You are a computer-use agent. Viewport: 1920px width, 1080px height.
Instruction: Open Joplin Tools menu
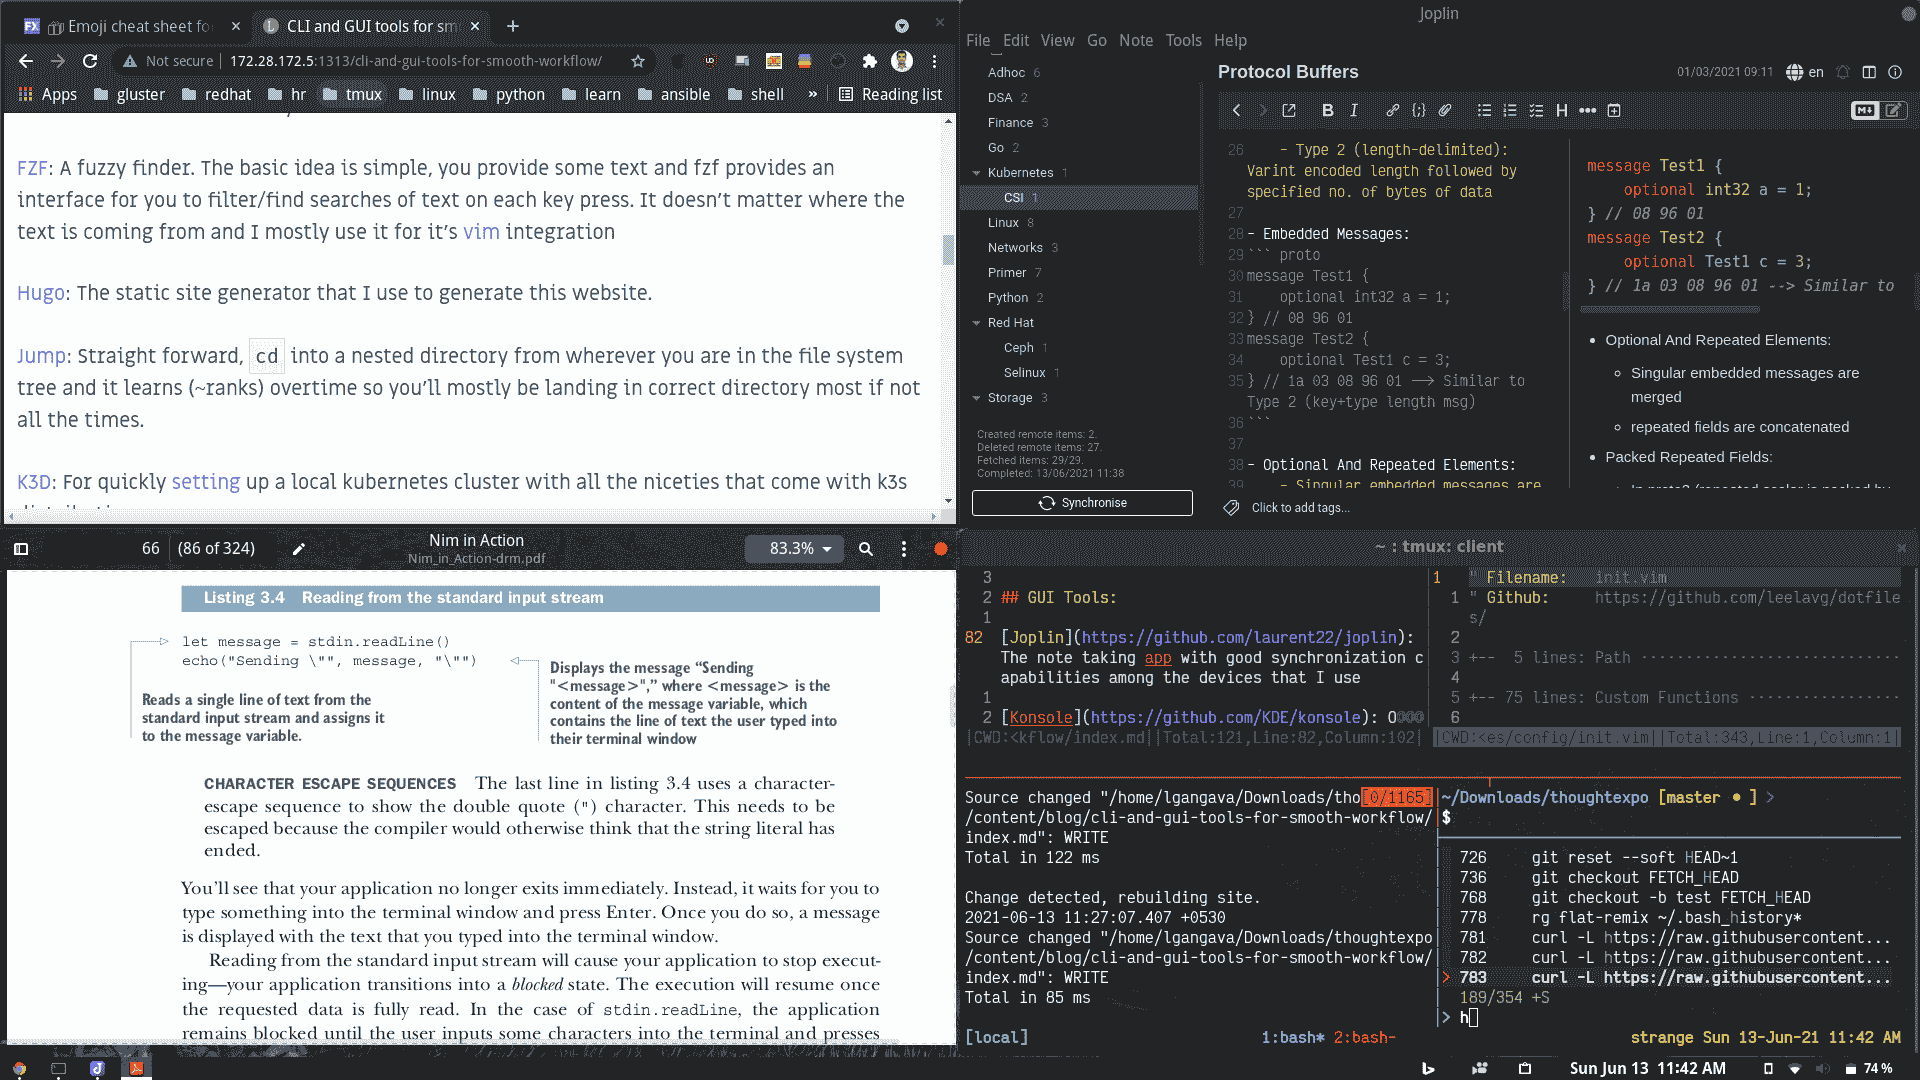pos(1183,41)
